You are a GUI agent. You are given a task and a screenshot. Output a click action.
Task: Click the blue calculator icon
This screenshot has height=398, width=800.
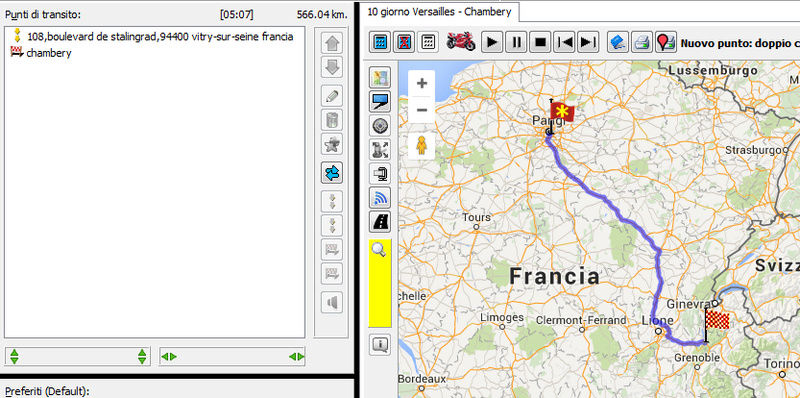click(x=380, y=42)
